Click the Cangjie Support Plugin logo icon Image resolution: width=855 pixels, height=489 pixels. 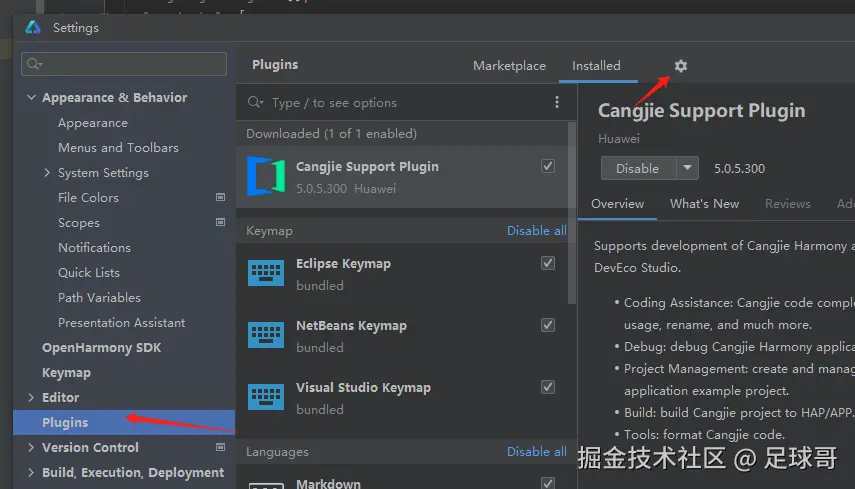point(266,176)
